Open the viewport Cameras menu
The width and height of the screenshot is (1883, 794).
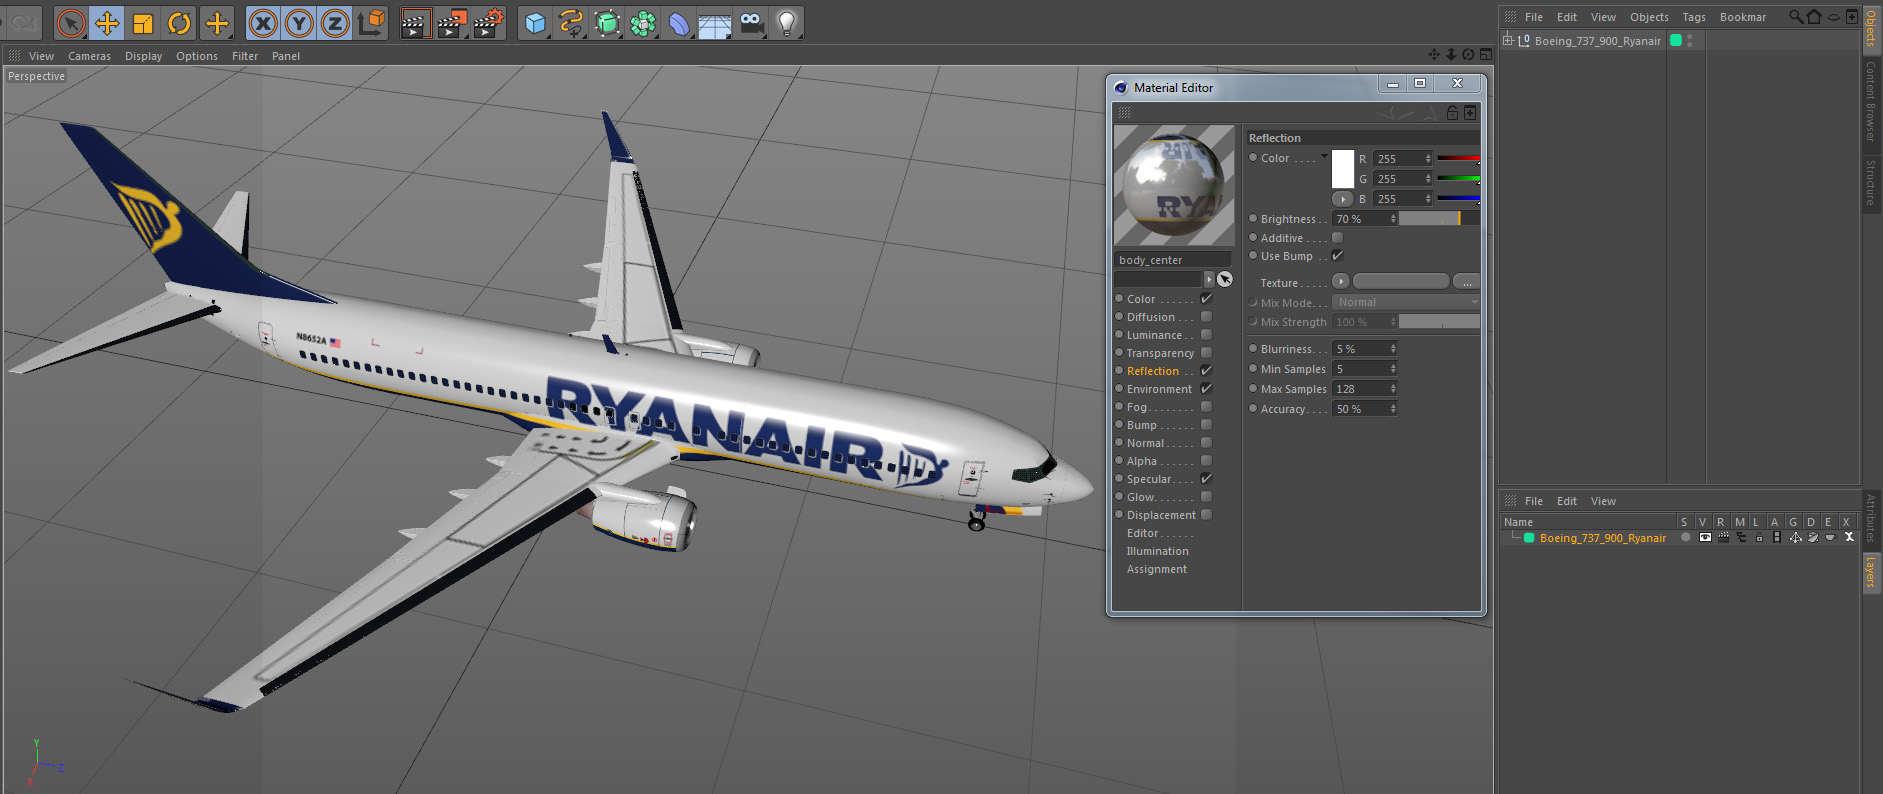[89, 56]
